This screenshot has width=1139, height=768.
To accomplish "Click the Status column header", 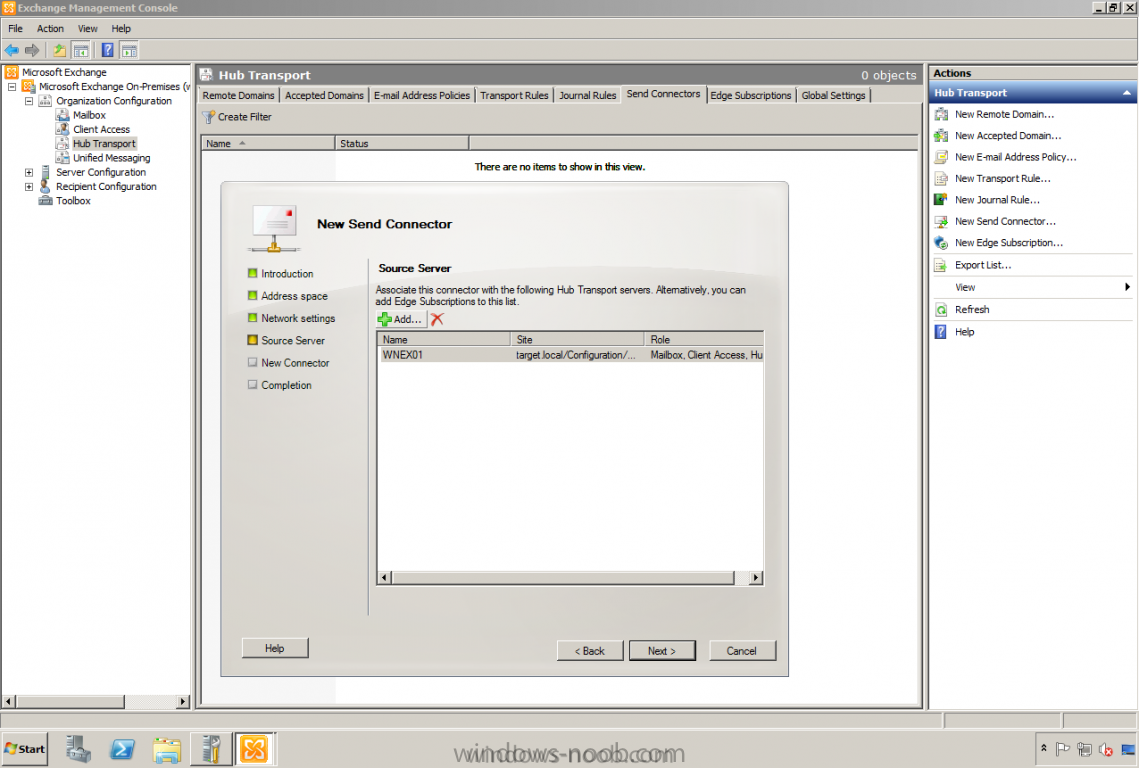I will (x=402, y=143).
